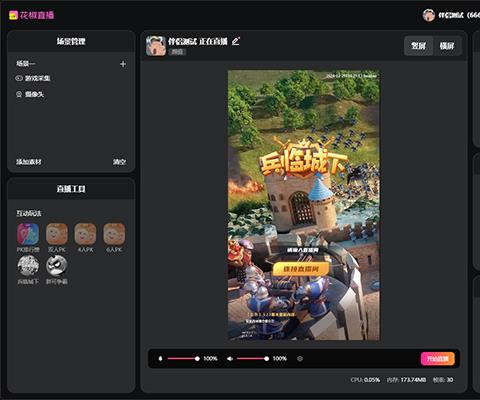Open the PK排行榜 tool icon
480x400 pixels.
tap(28, 234)
